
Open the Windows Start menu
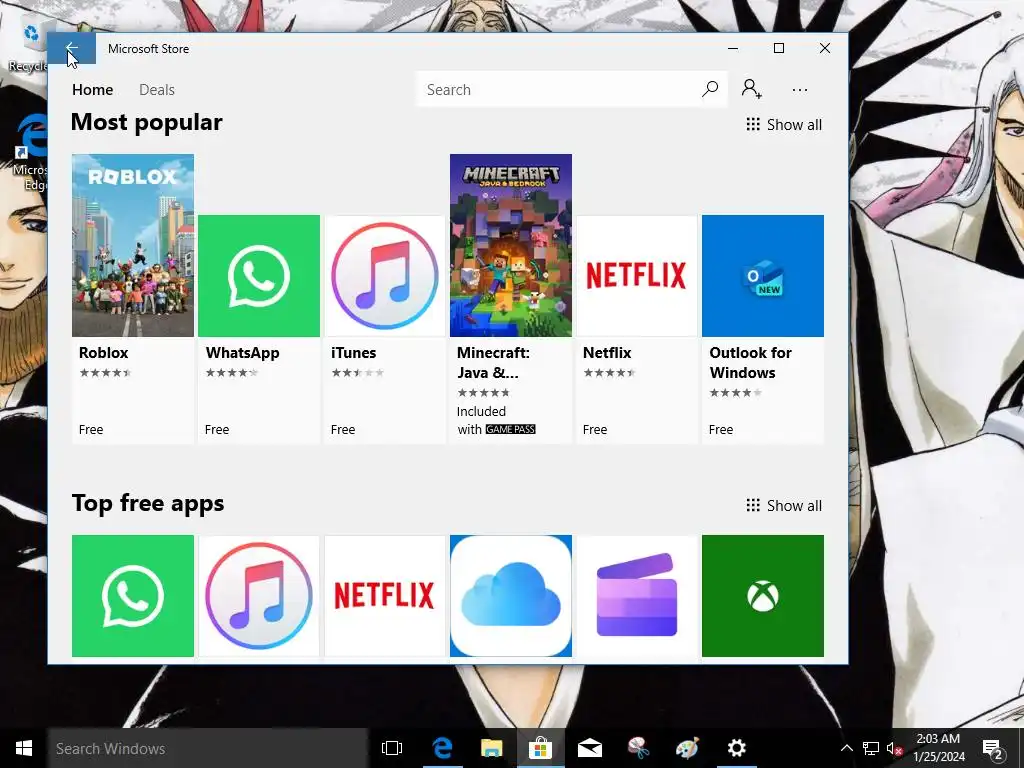coord(24,748)
